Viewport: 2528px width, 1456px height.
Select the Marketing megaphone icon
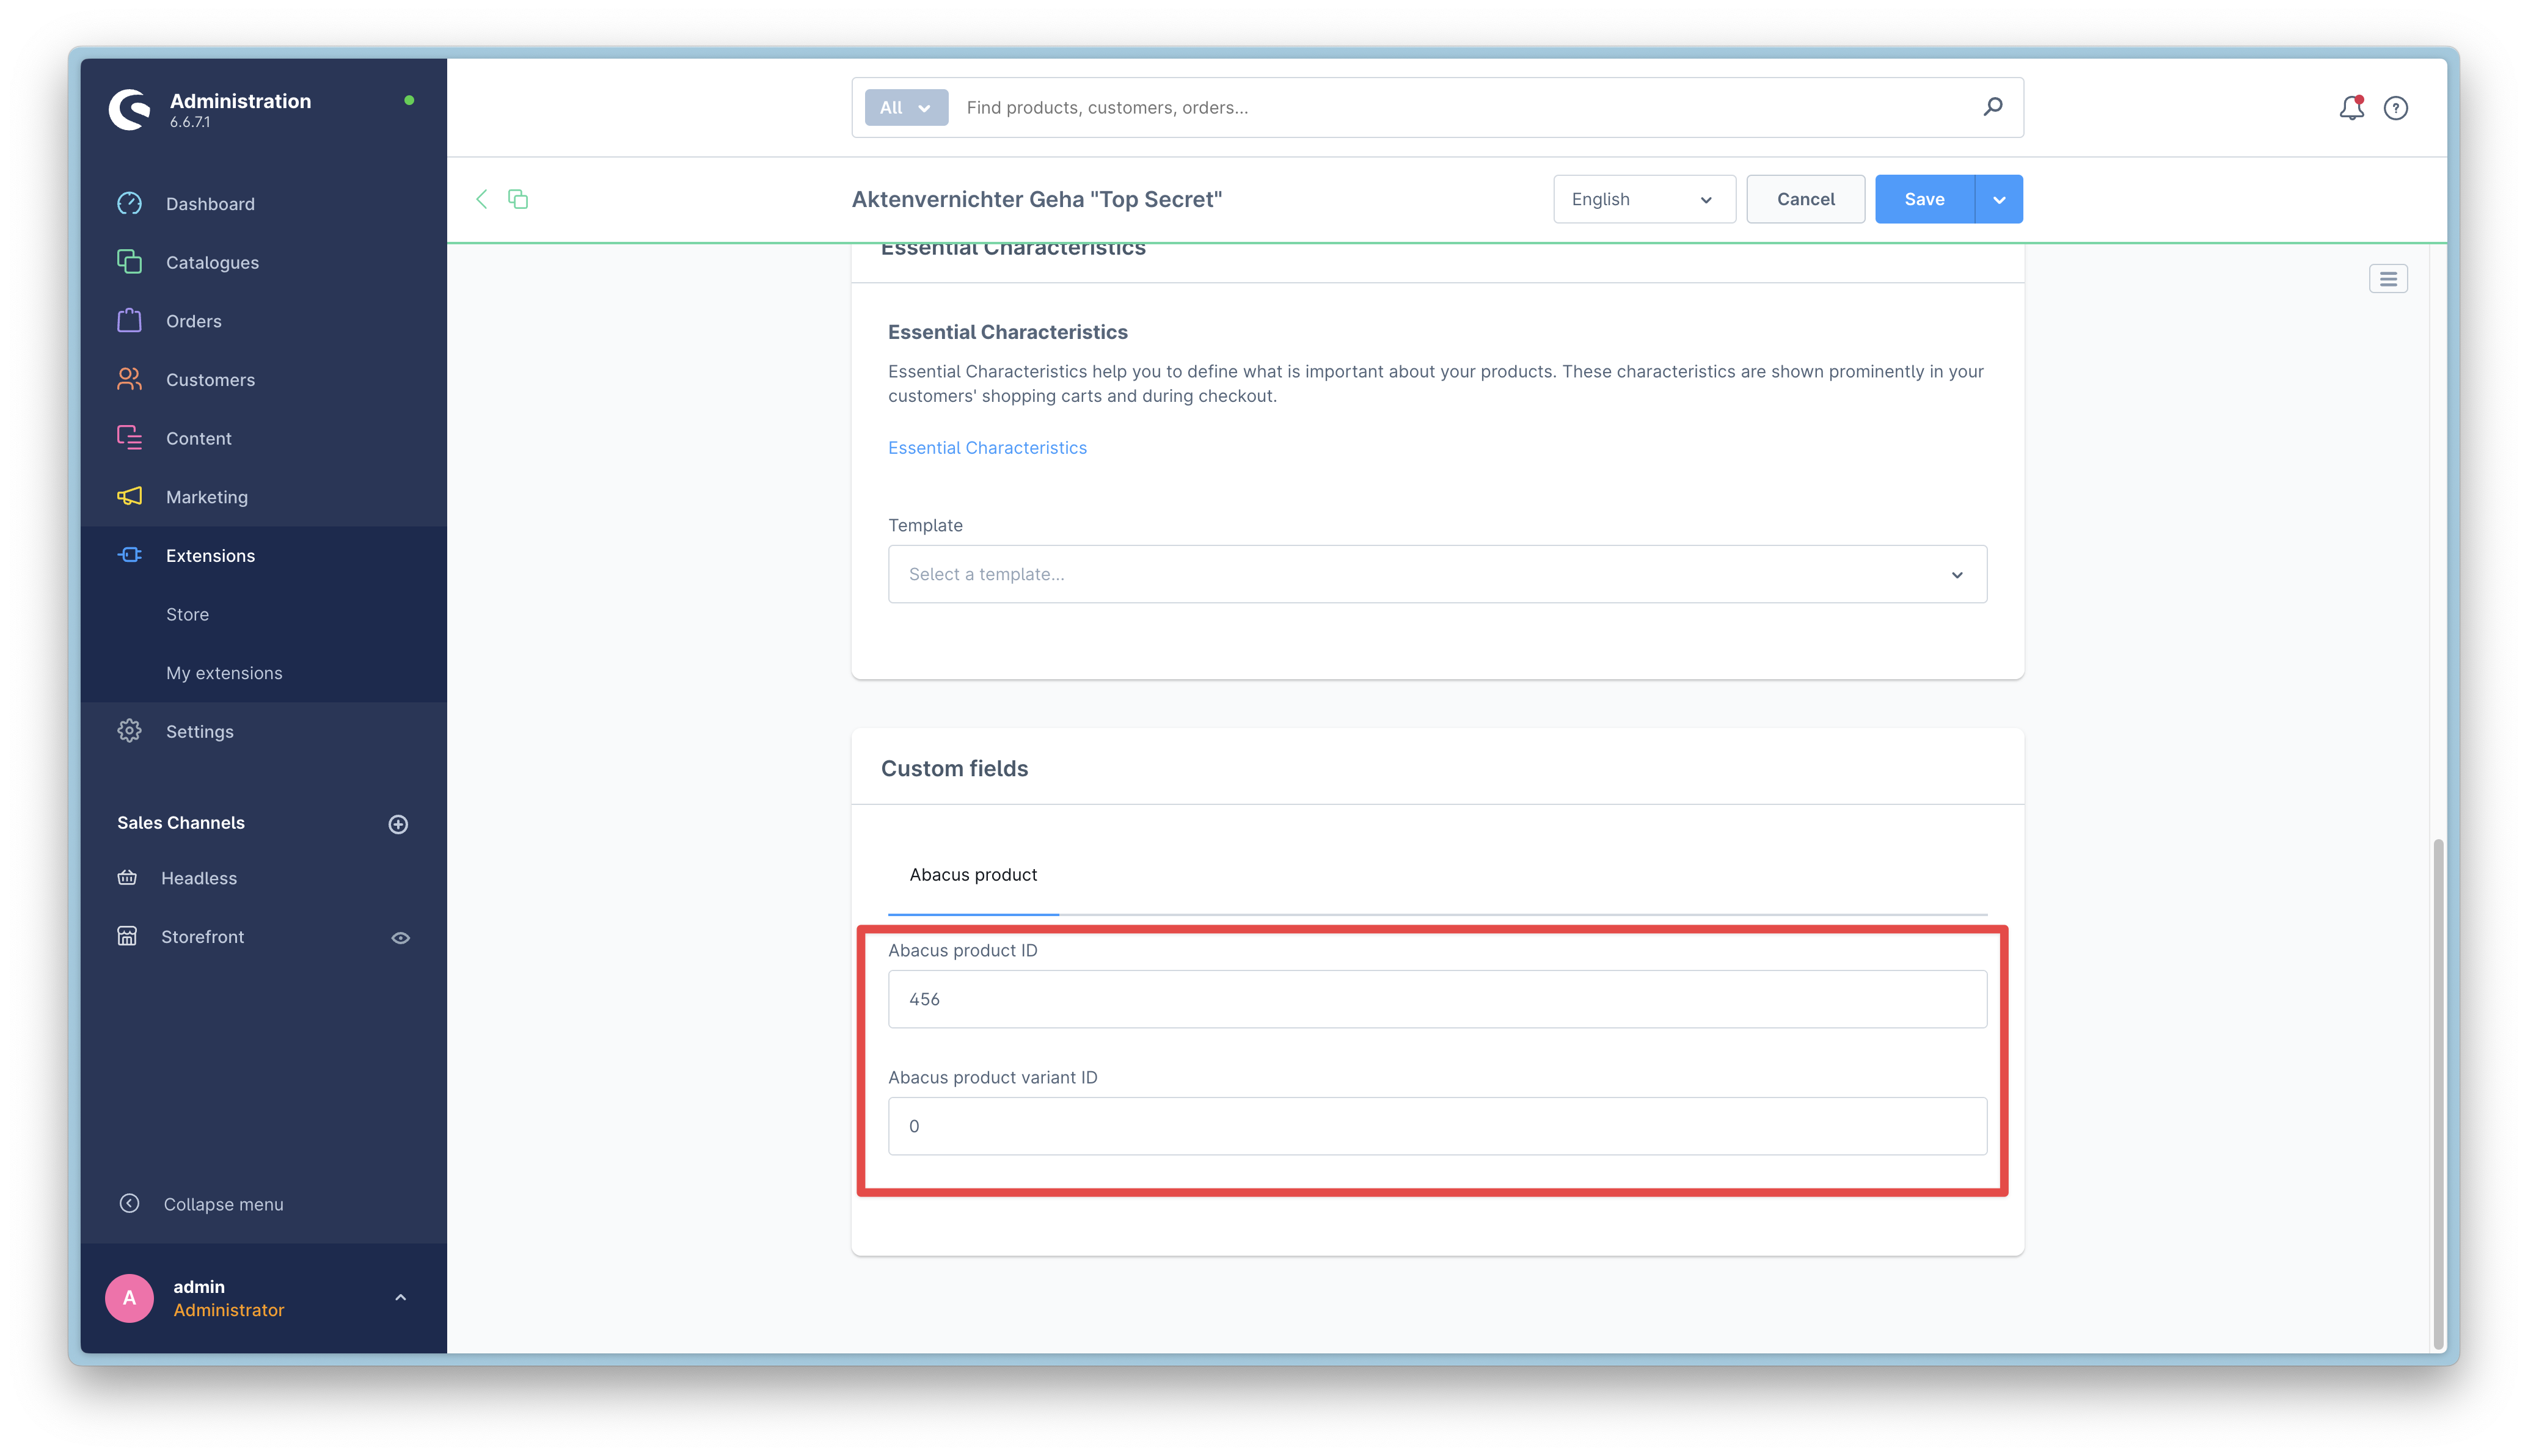tap(130, 496)
